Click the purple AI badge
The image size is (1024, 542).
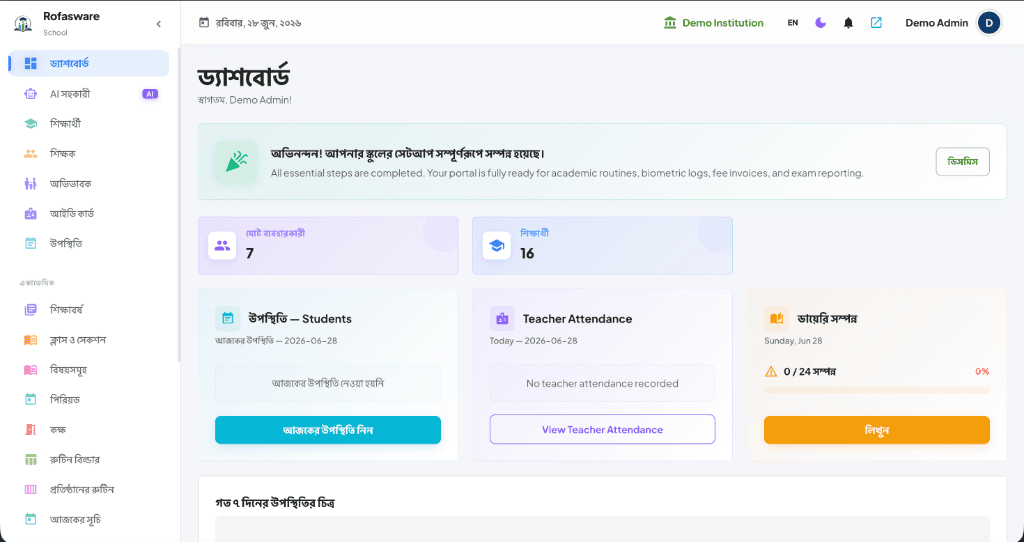(x=150, y=94)
